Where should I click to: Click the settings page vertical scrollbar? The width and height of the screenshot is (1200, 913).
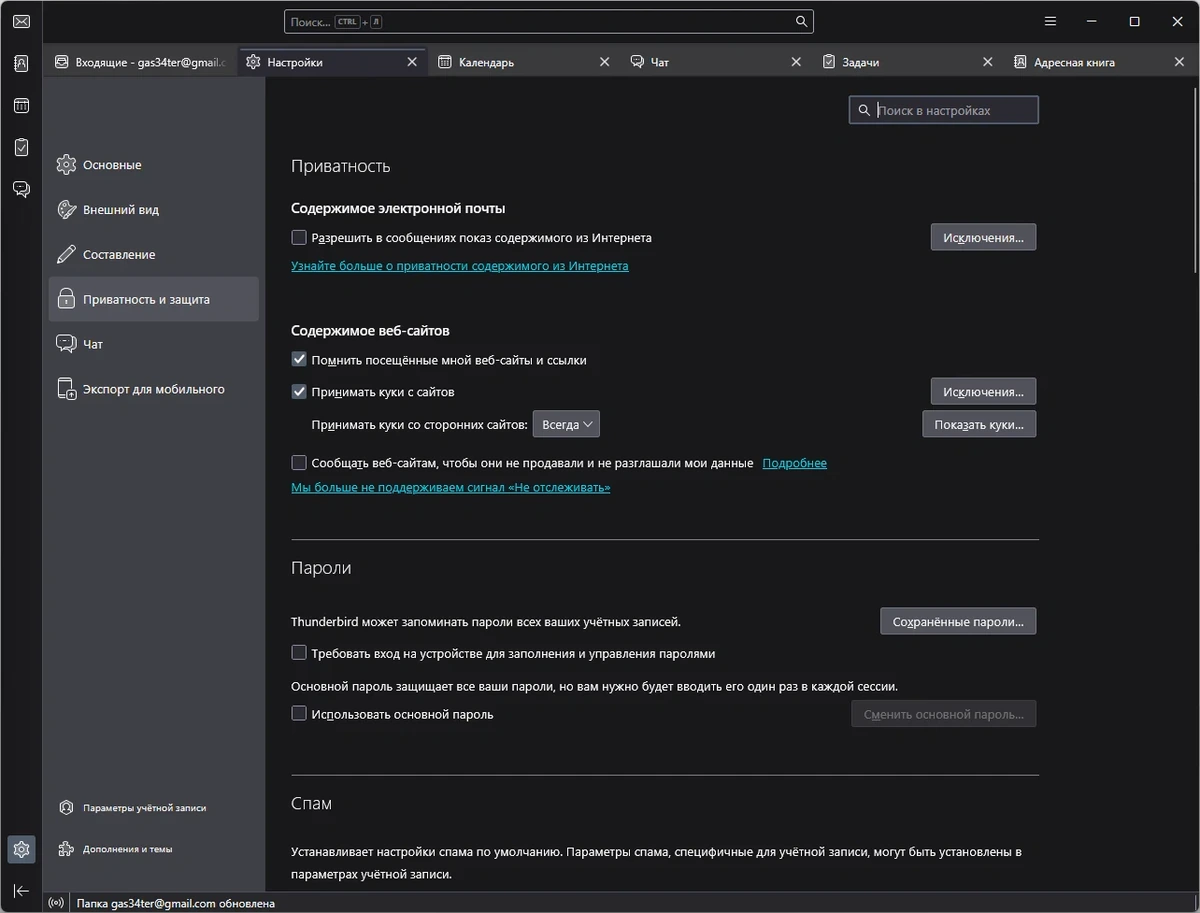click(1194, 180)
